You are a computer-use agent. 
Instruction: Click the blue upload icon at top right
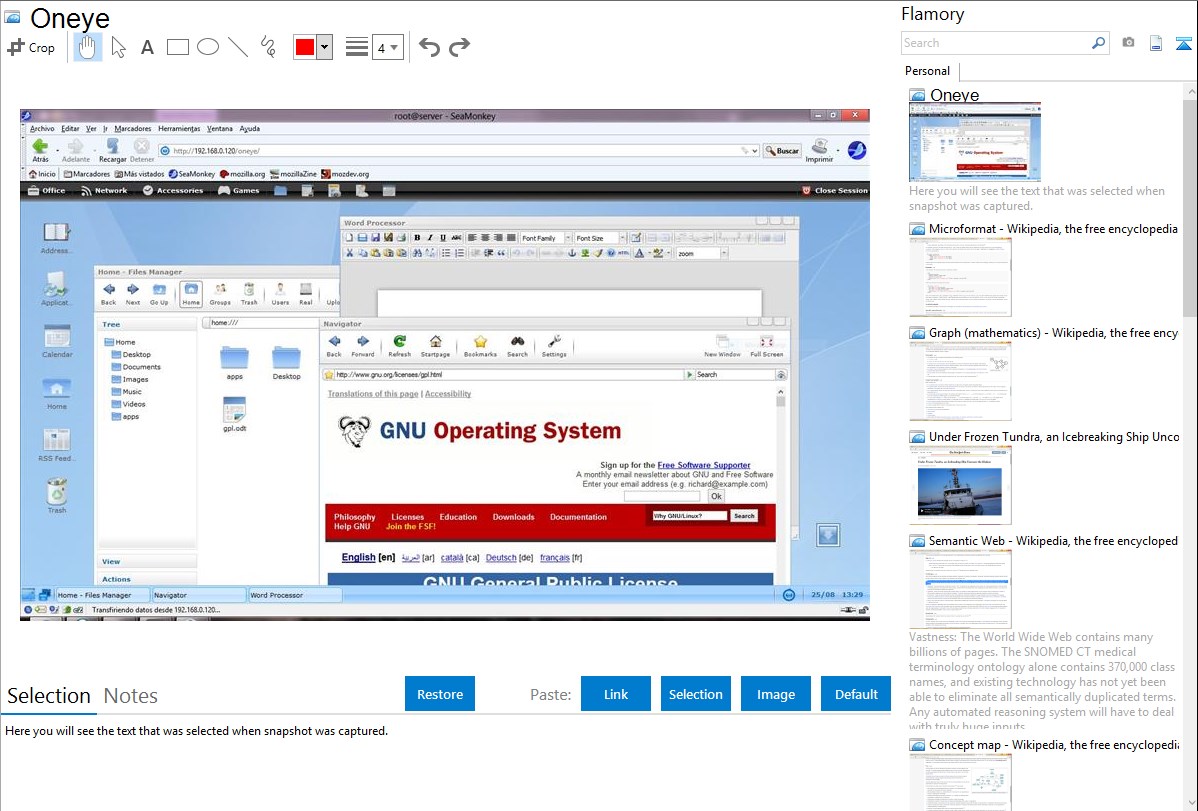click(x=1183, y=43)
